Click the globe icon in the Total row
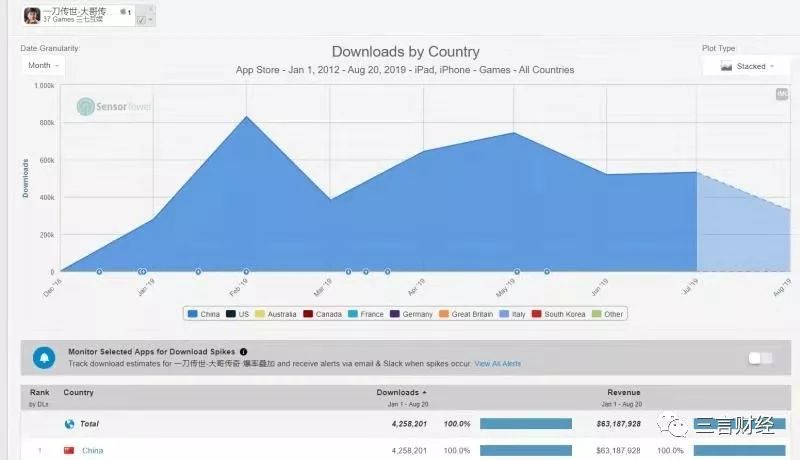This screenshot has width=800, height=460. click(x=69, y=424)
